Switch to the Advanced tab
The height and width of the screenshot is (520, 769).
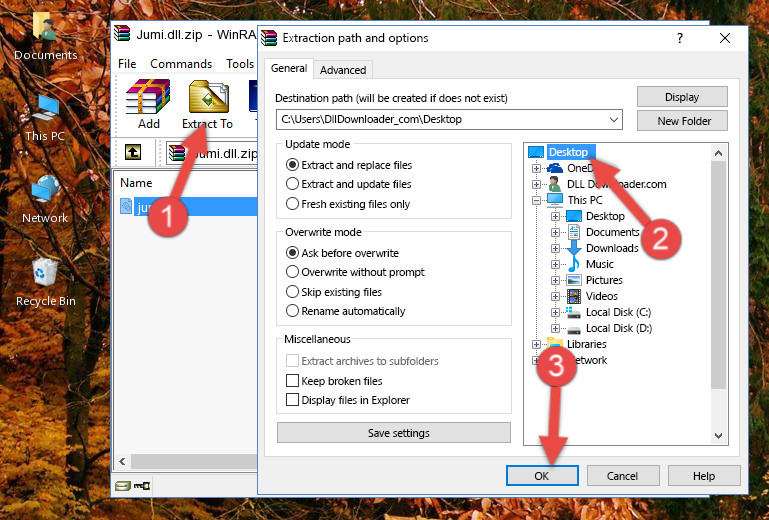343,70
